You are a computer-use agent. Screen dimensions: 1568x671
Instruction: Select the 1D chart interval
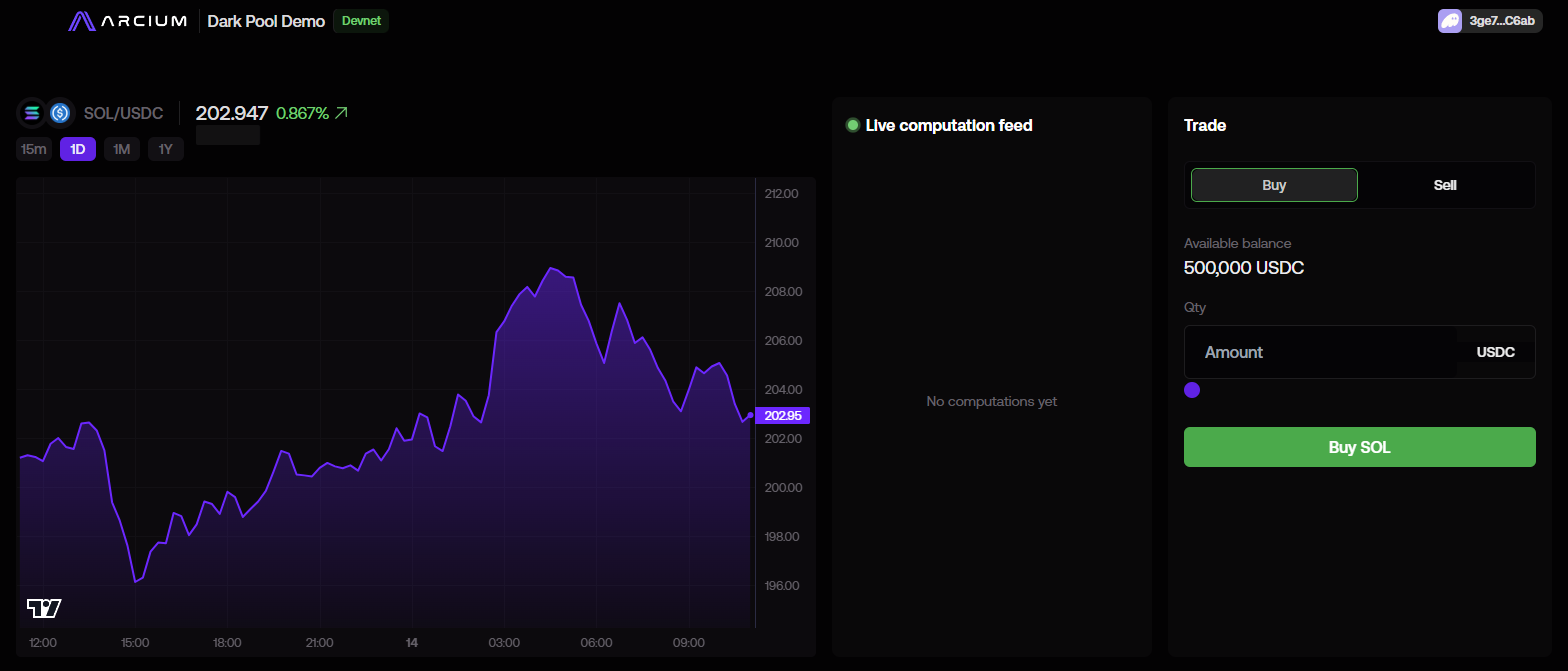pyautogui.click(x=78, y=149)
